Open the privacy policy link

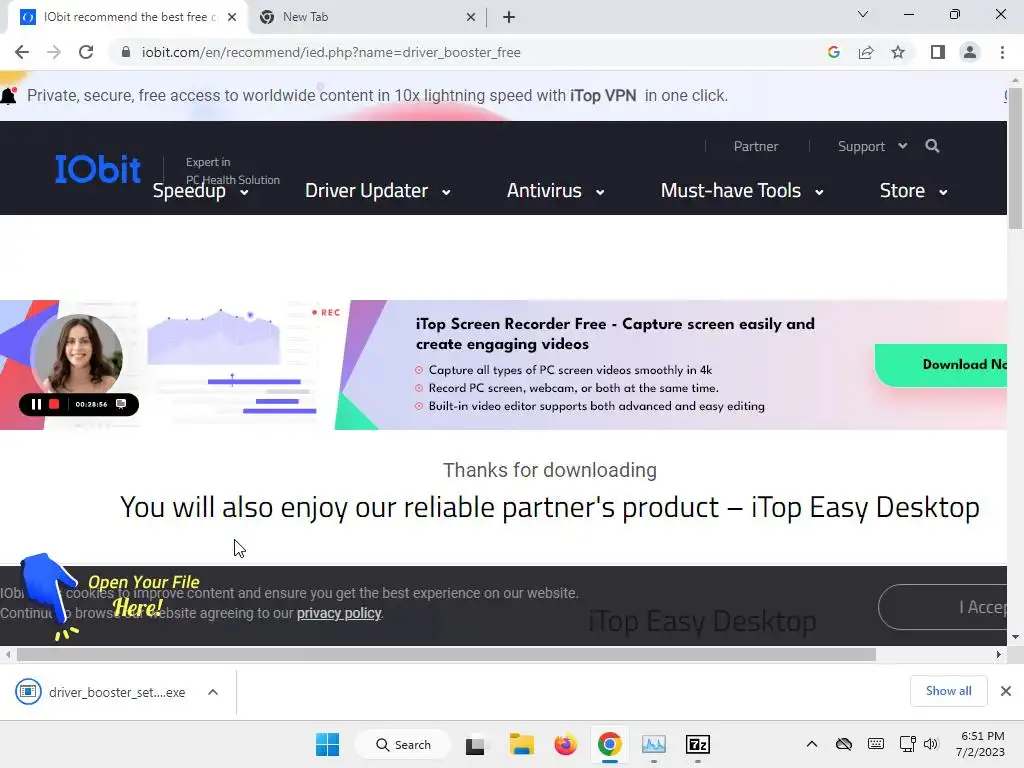pyautogui.click(x=339, y=613)
